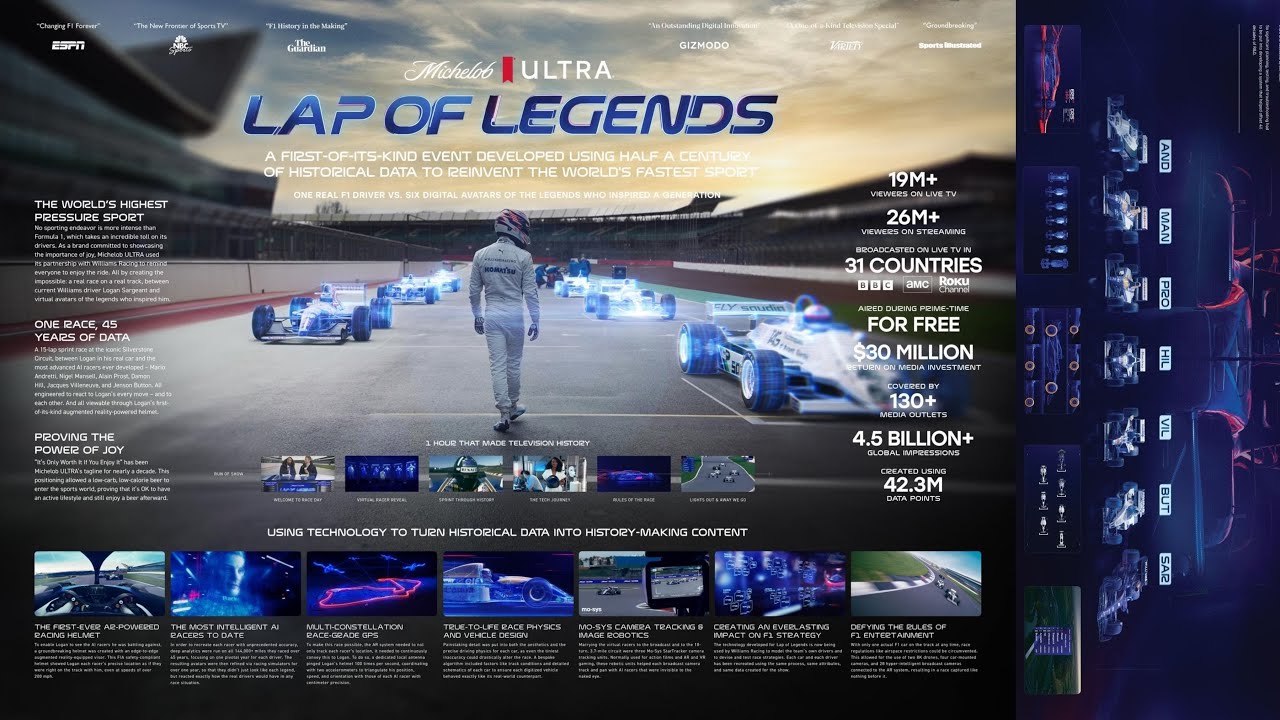Click the "Groundbreaking" quote

tap(950, 24)
